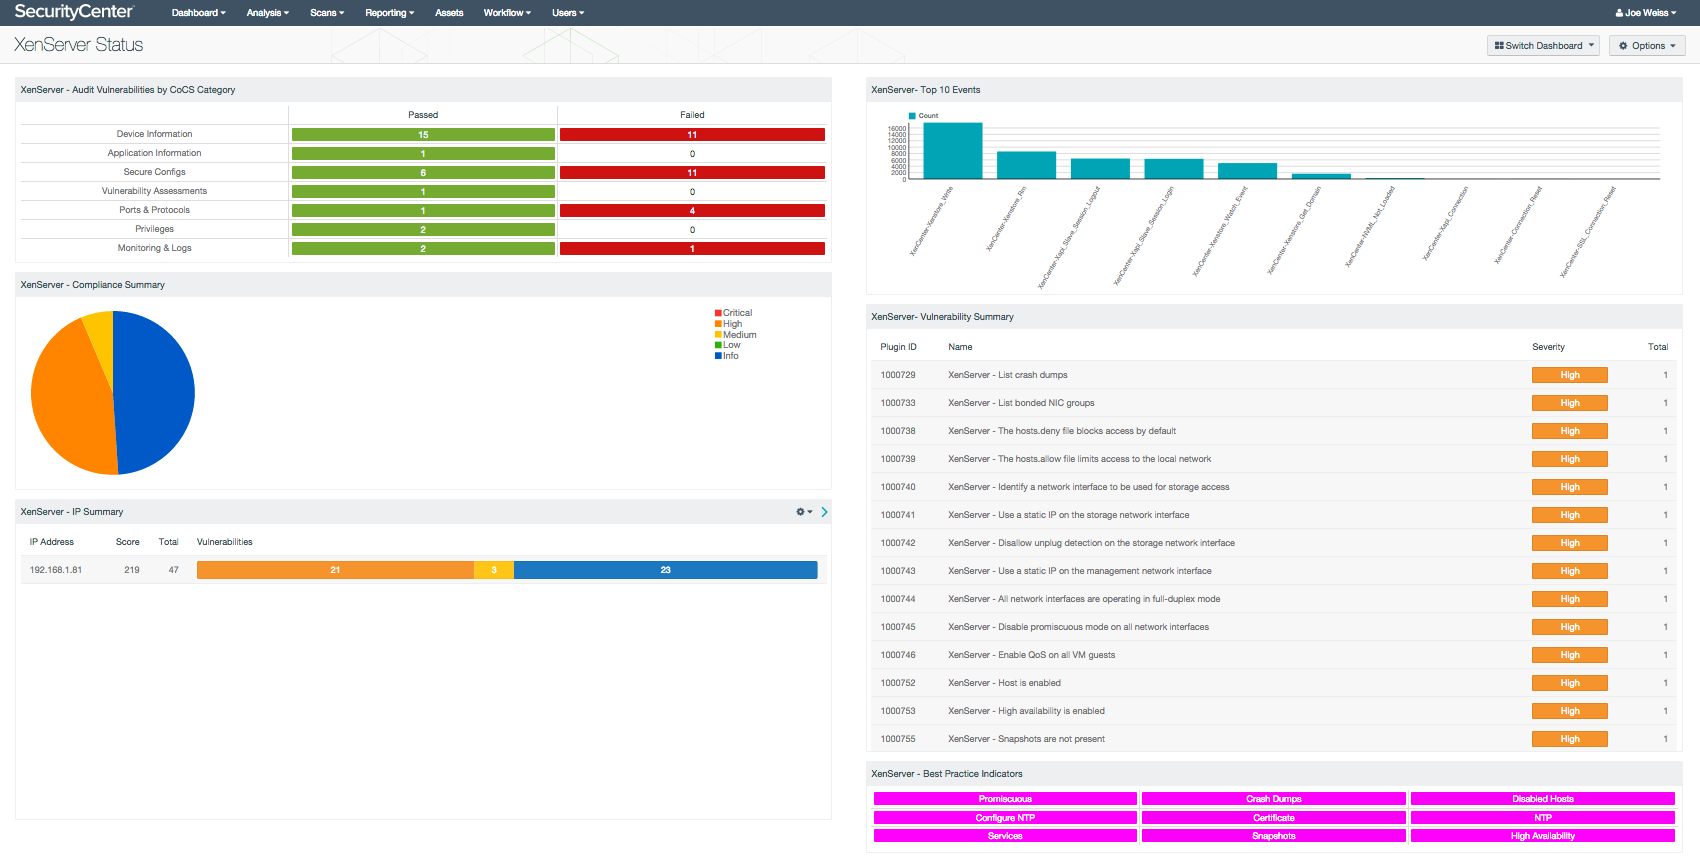Screen dimensions: 1700x867
Task: Select plugin ID 1000738
Action: [898, 431]
